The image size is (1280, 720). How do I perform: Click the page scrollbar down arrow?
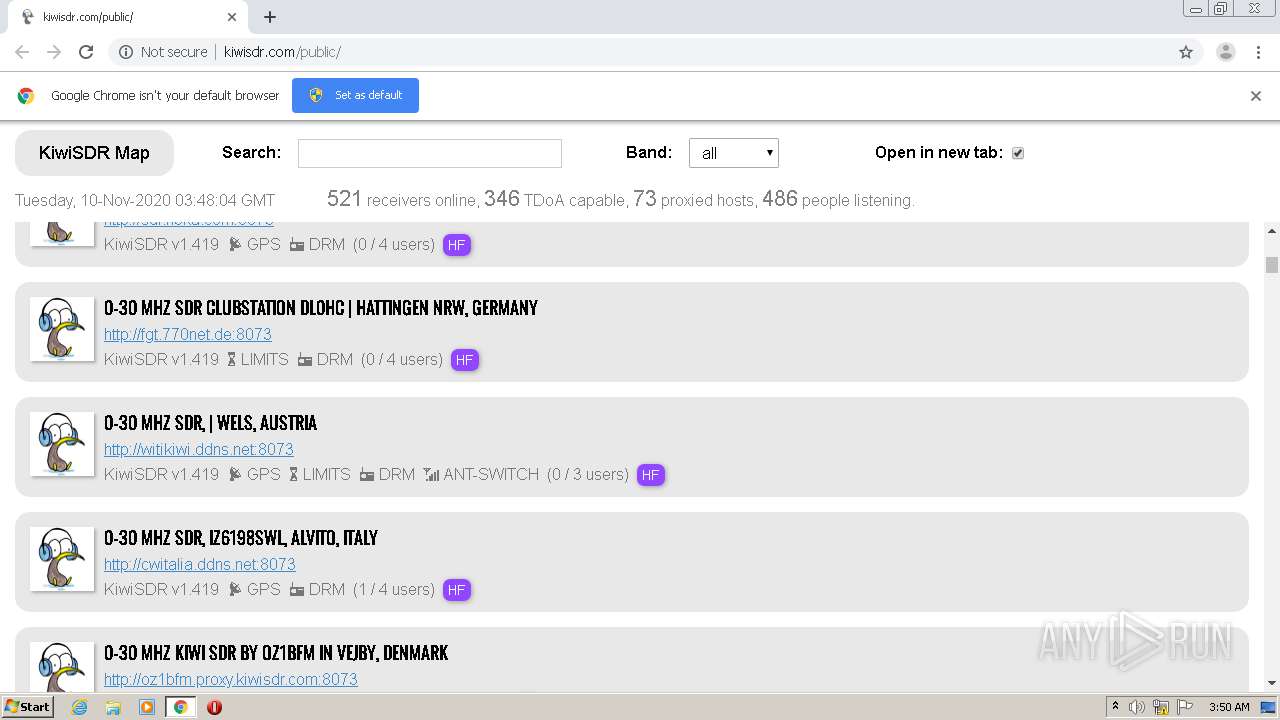click(x=1272, y=683)
